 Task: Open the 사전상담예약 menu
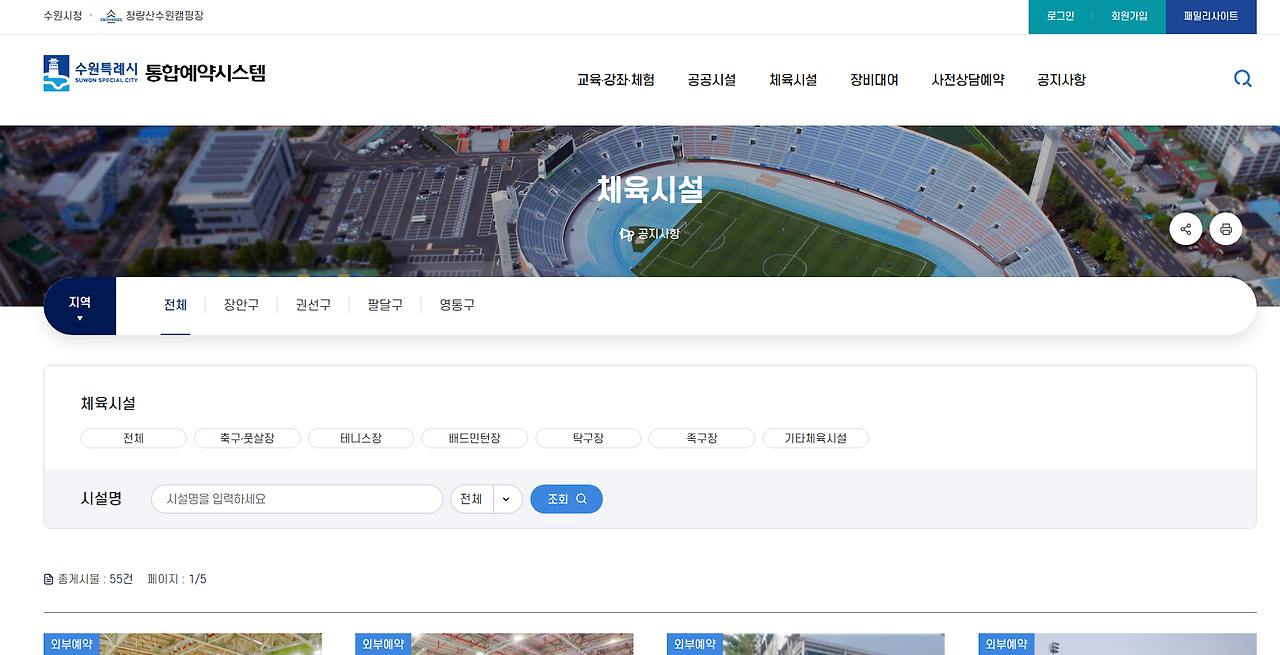pyautogui.click(x=968, y=80)
